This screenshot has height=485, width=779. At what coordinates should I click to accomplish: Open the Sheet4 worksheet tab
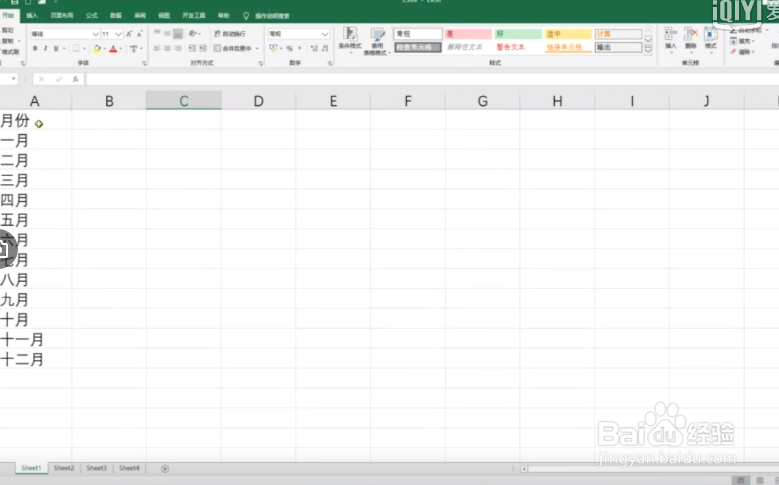[x=129, y=468]
